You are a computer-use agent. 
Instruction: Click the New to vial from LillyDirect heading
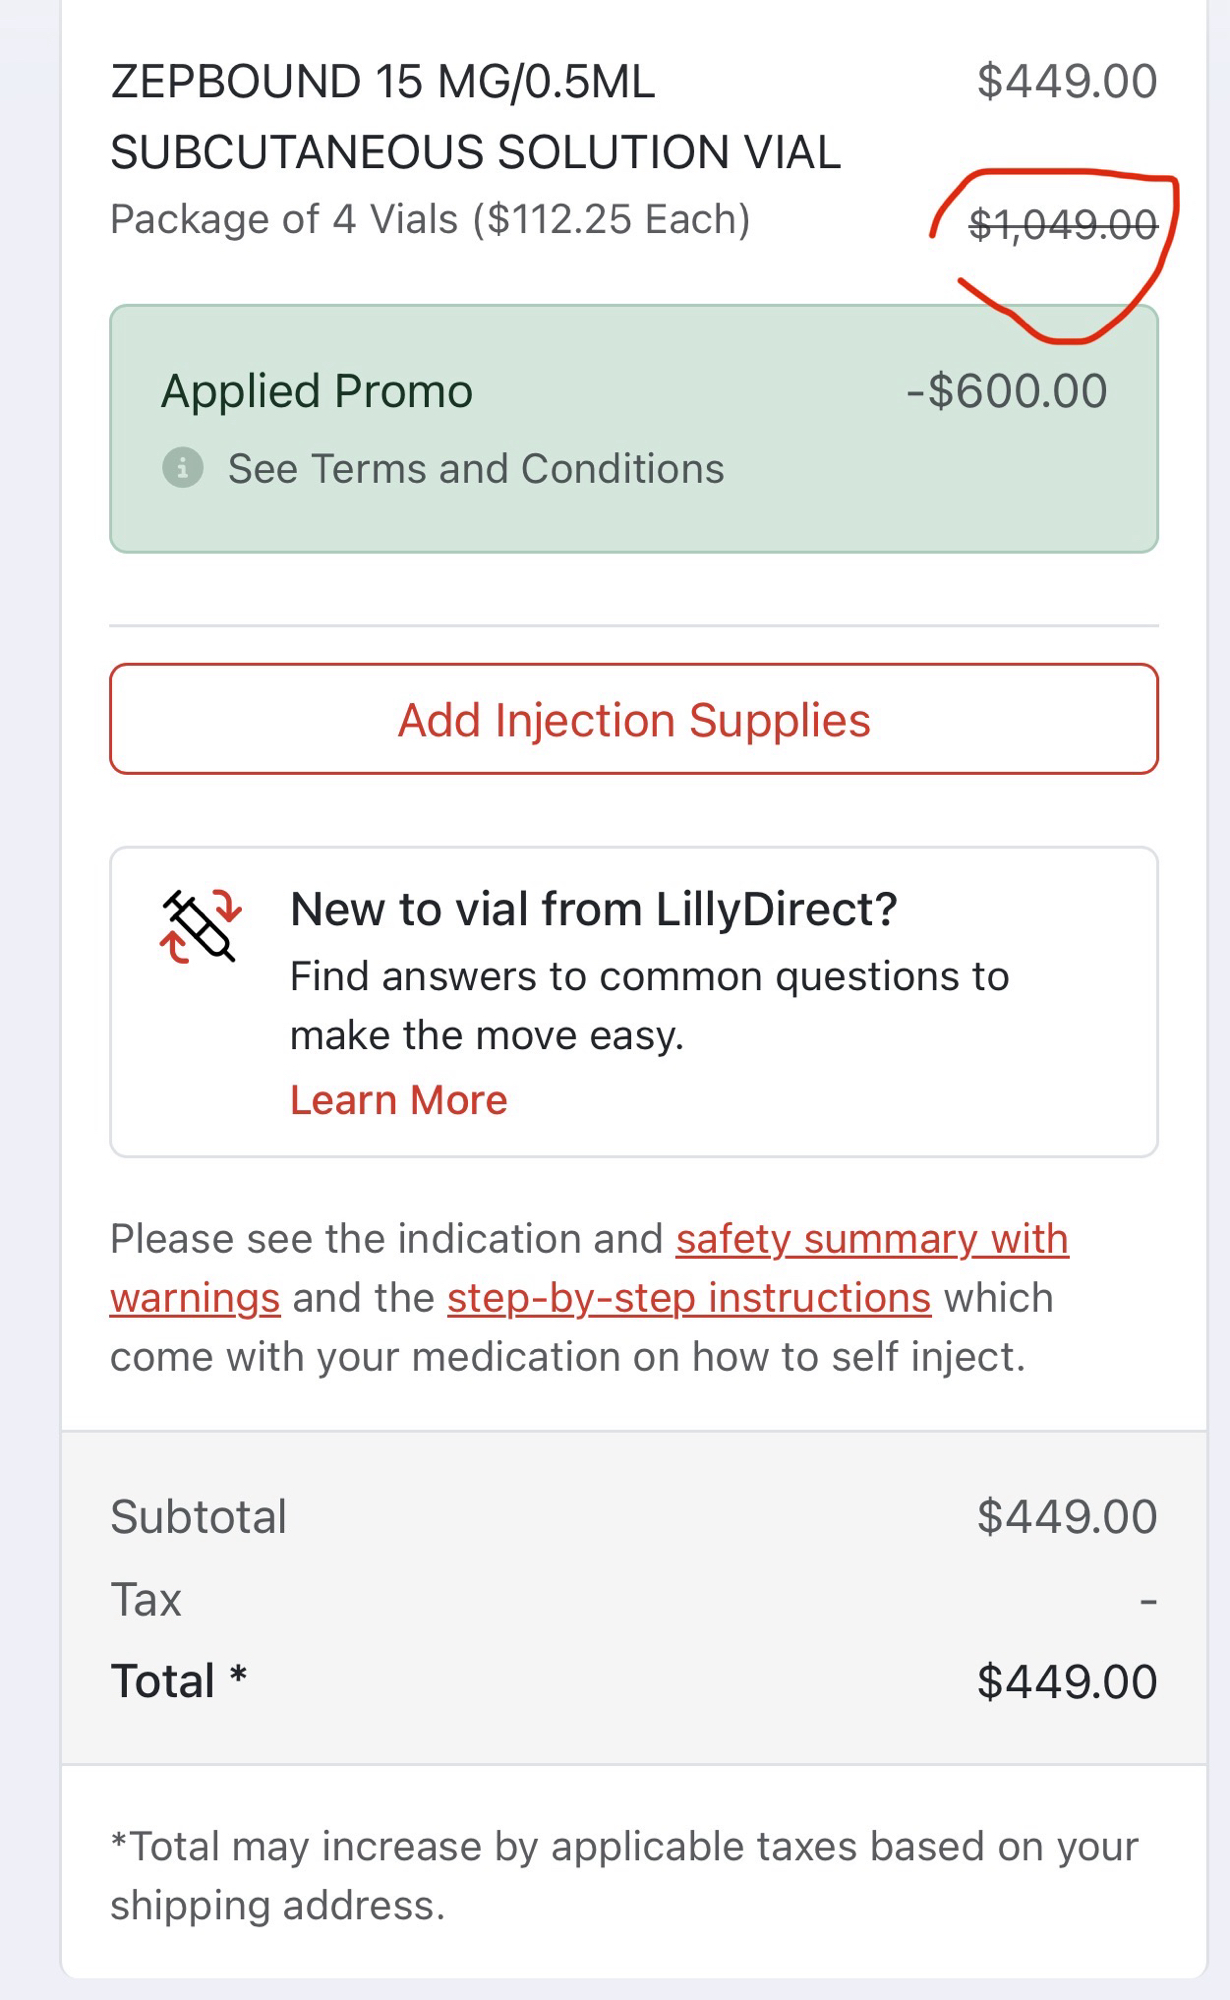593,910
